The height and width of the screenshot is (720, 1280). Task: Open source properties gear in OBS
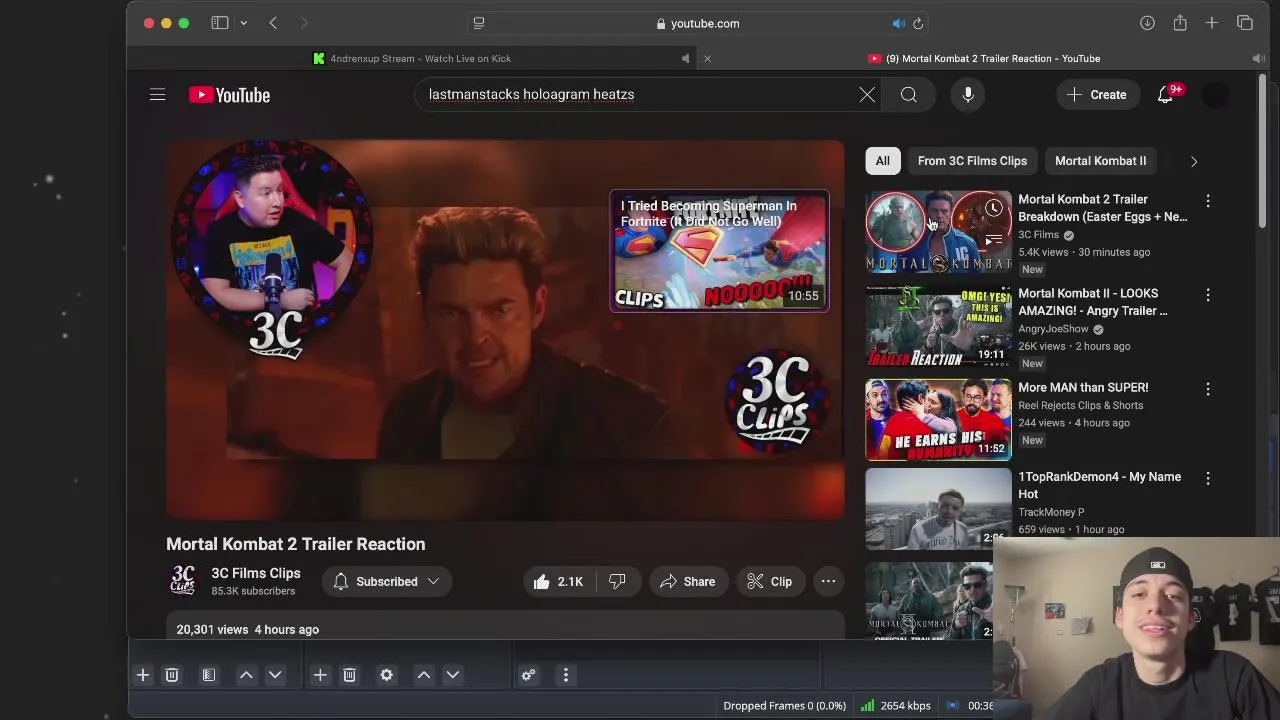click(x=387, y=676)
